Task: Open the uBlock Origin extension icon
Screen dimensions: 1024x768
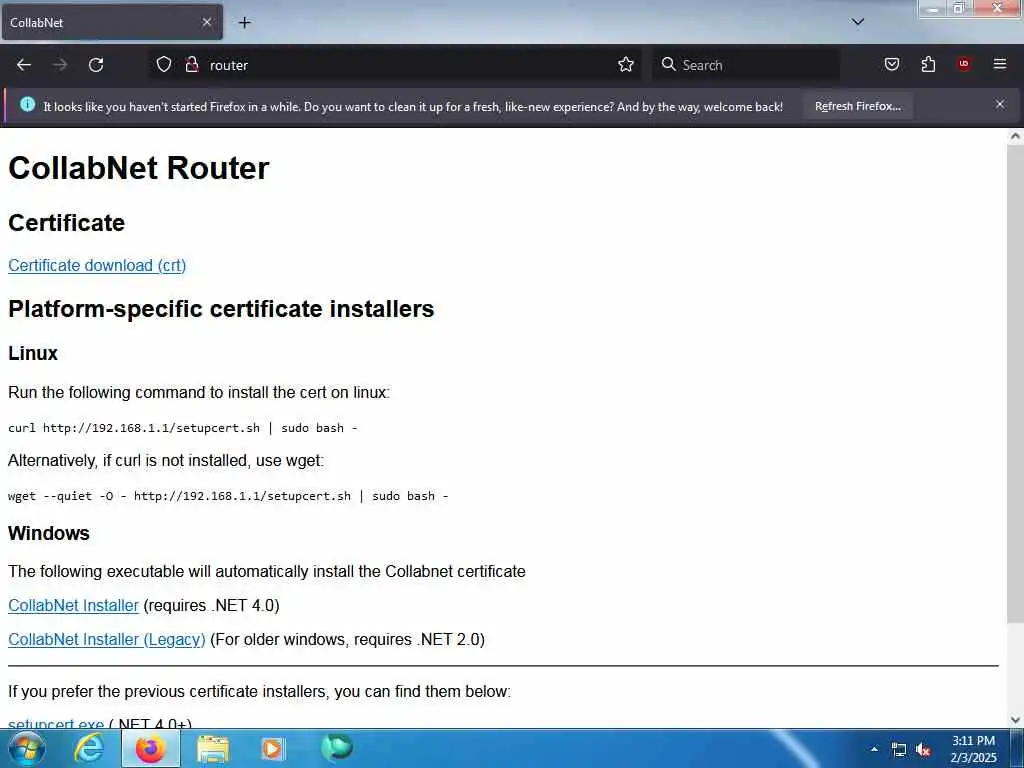Action: [x=963, y=64]
